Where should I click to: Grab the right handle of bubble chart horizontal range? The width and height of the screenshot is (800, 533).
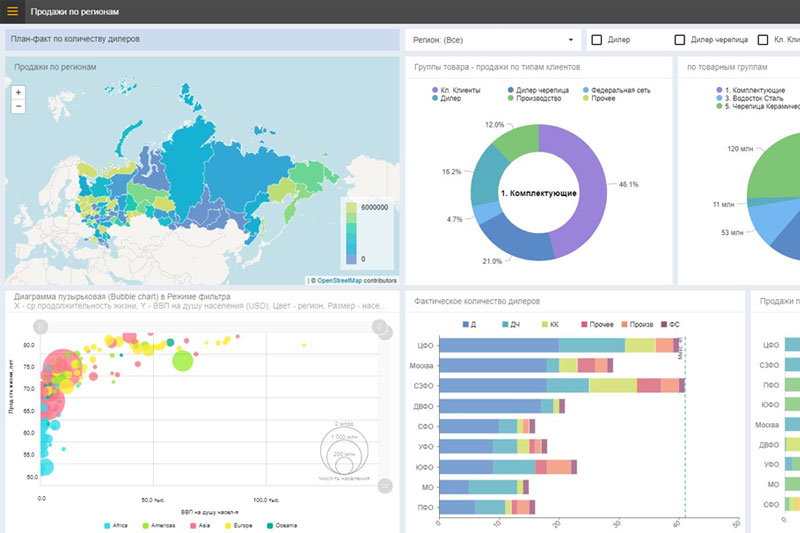[x=379, y=326]
